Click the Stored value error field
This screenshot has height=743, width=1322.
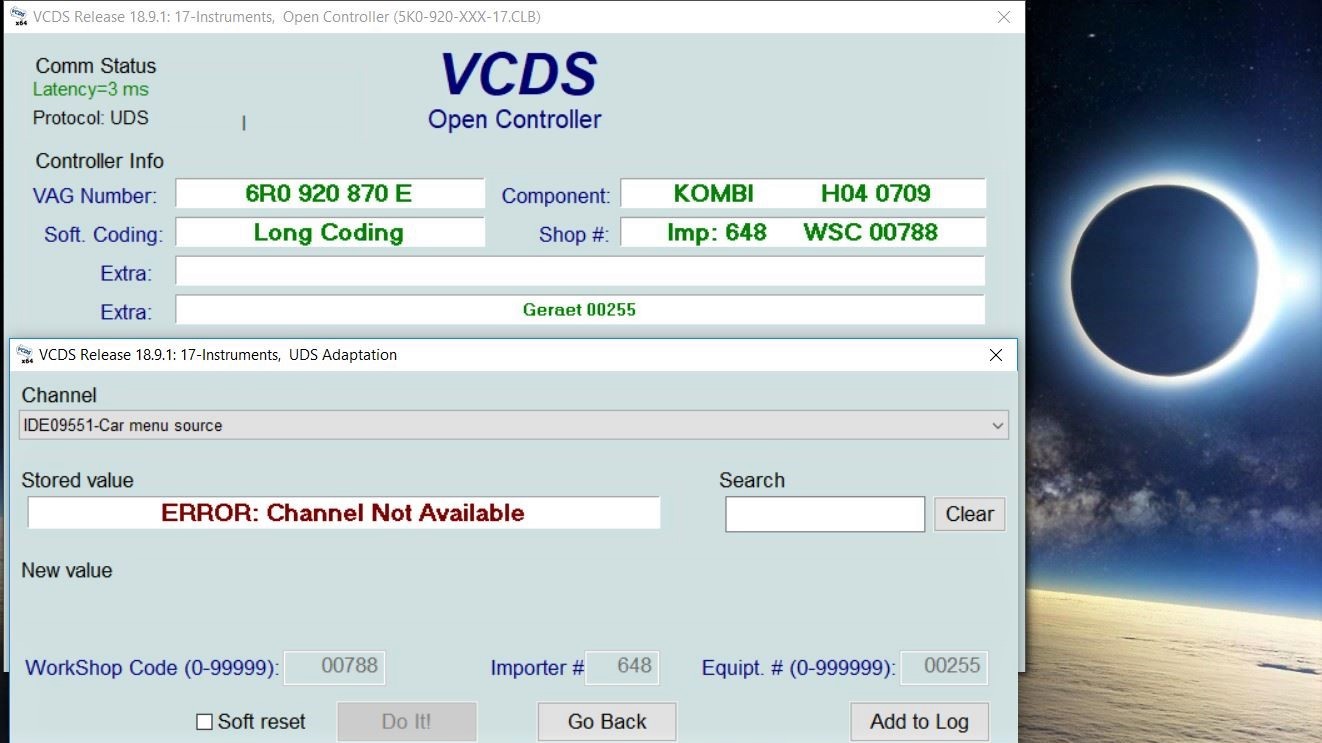pos(343,513)
